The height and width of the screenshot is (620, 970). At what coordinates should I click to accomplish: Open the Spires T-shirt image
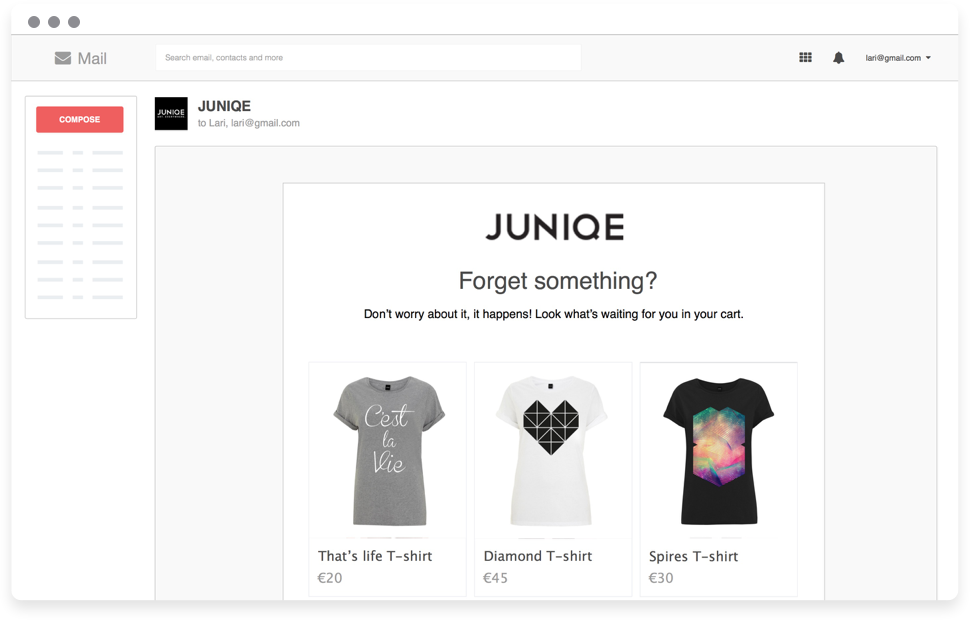(719, 450)
